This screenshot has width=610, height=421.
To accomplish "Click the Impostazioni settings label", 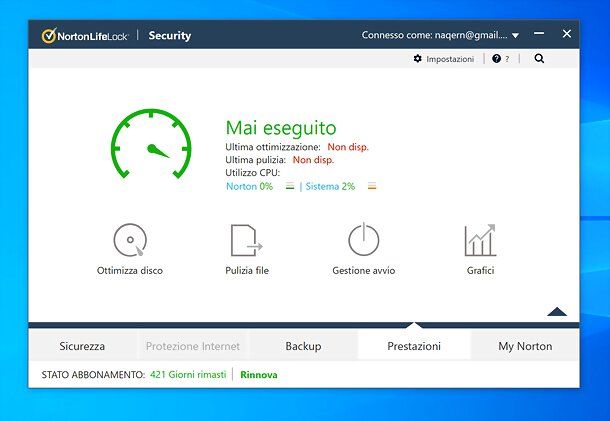I will tap(450, 59).
